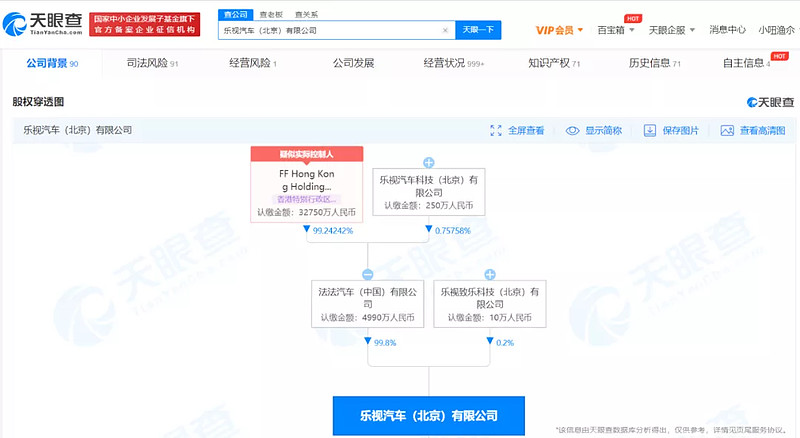Click the blue 乐视汽车（北京）有限公司 root node
This screenshot has width=800, height=438.
429,416
